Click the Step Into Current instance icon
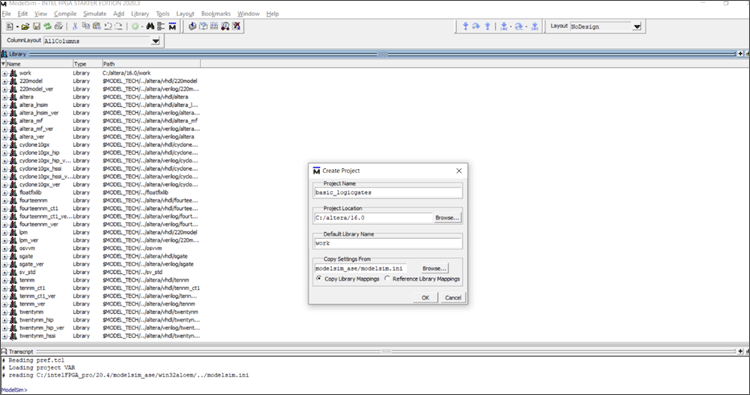The width and height of the screenshot is (750, 395). (504, 26)
